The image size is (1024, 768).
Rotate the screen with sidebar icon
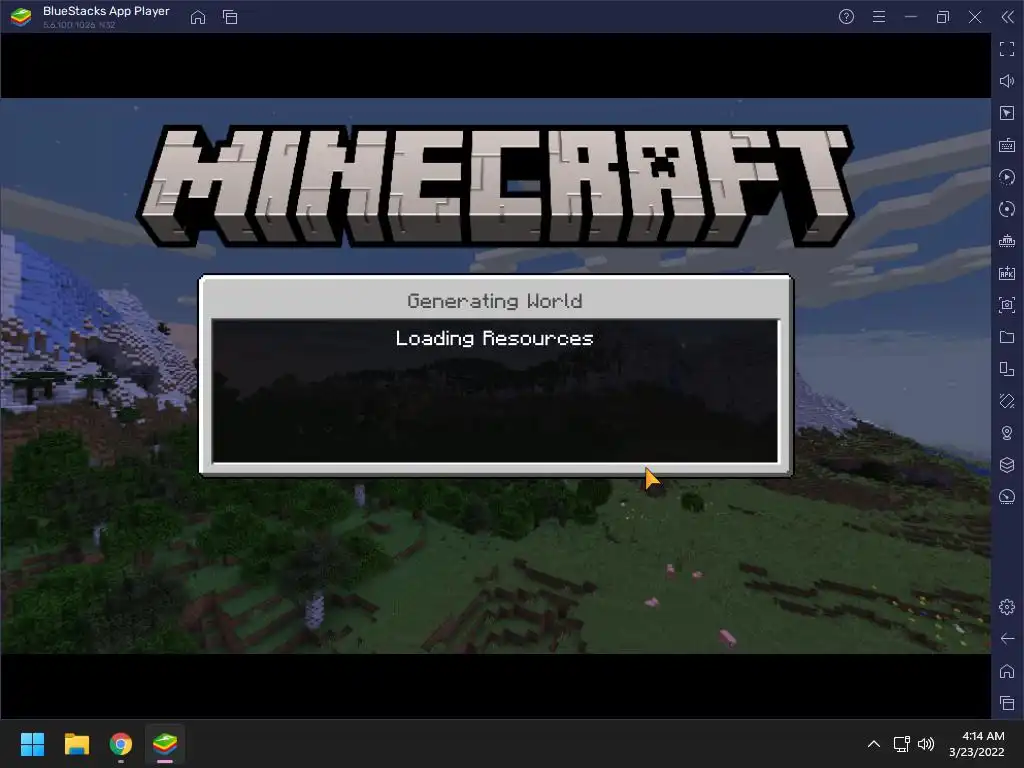1007,401
